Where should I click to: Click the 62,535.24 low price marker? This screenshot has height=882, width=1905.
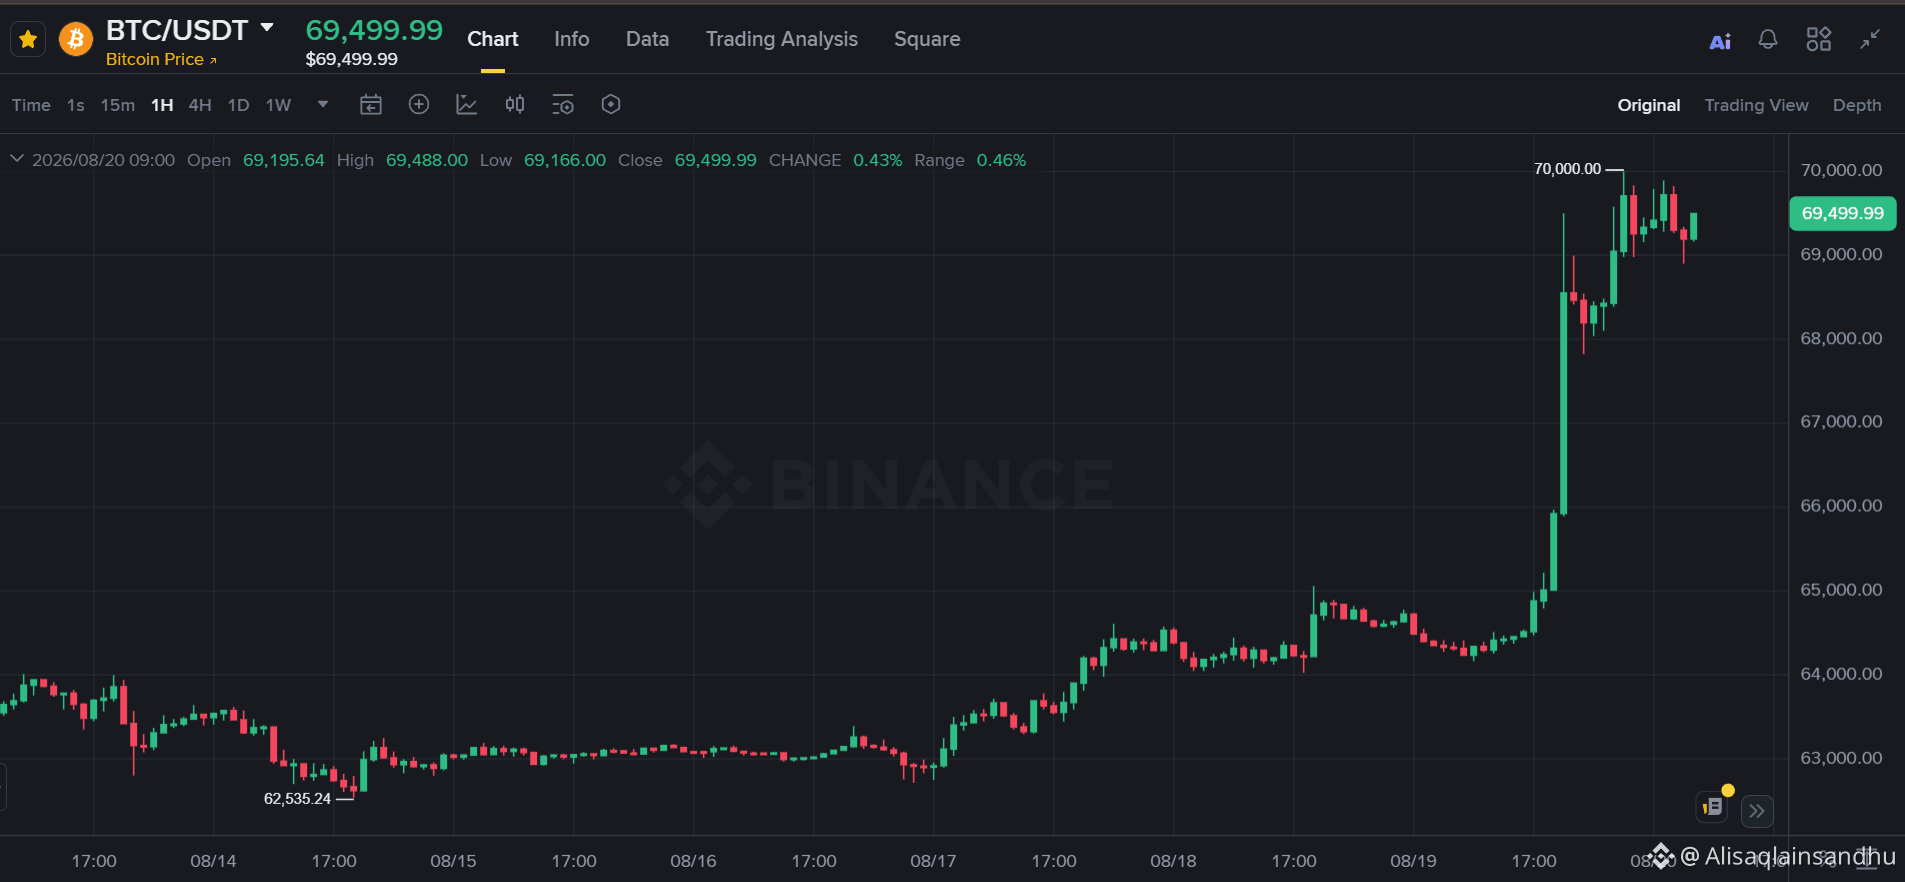point(297,798)
